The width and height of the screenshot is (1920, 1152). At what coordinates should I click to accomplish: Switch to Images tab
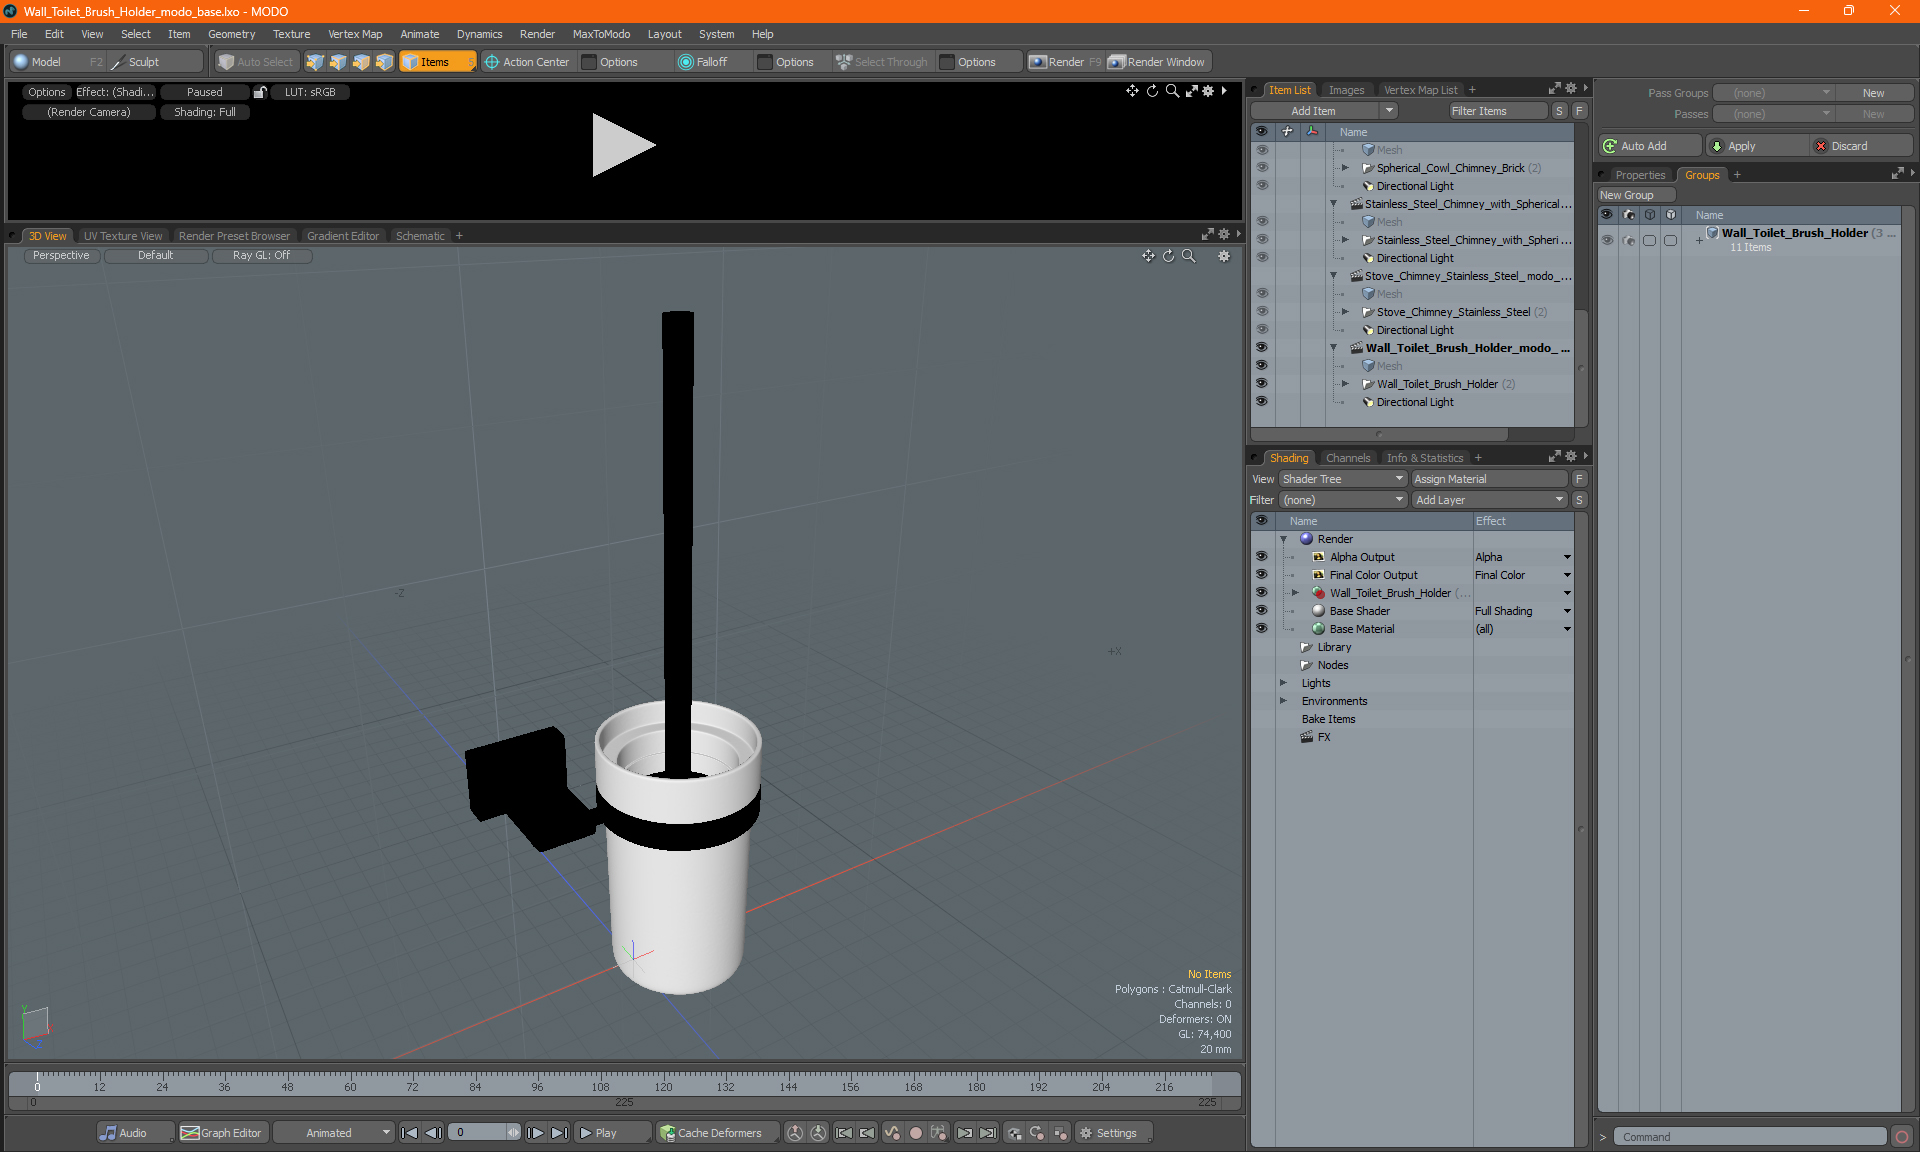1346,90
